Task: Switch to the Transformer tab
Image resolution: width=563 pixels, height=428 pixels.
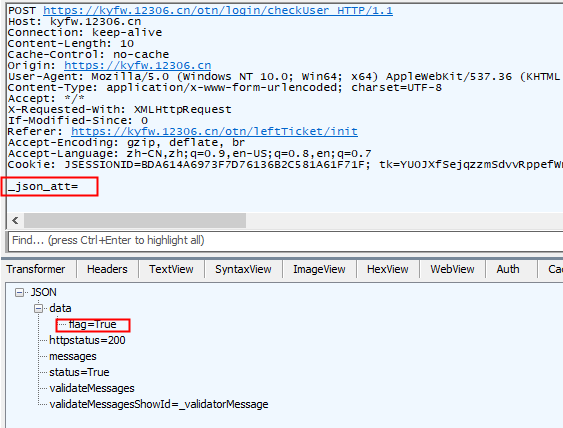Action: coord(36,269)
